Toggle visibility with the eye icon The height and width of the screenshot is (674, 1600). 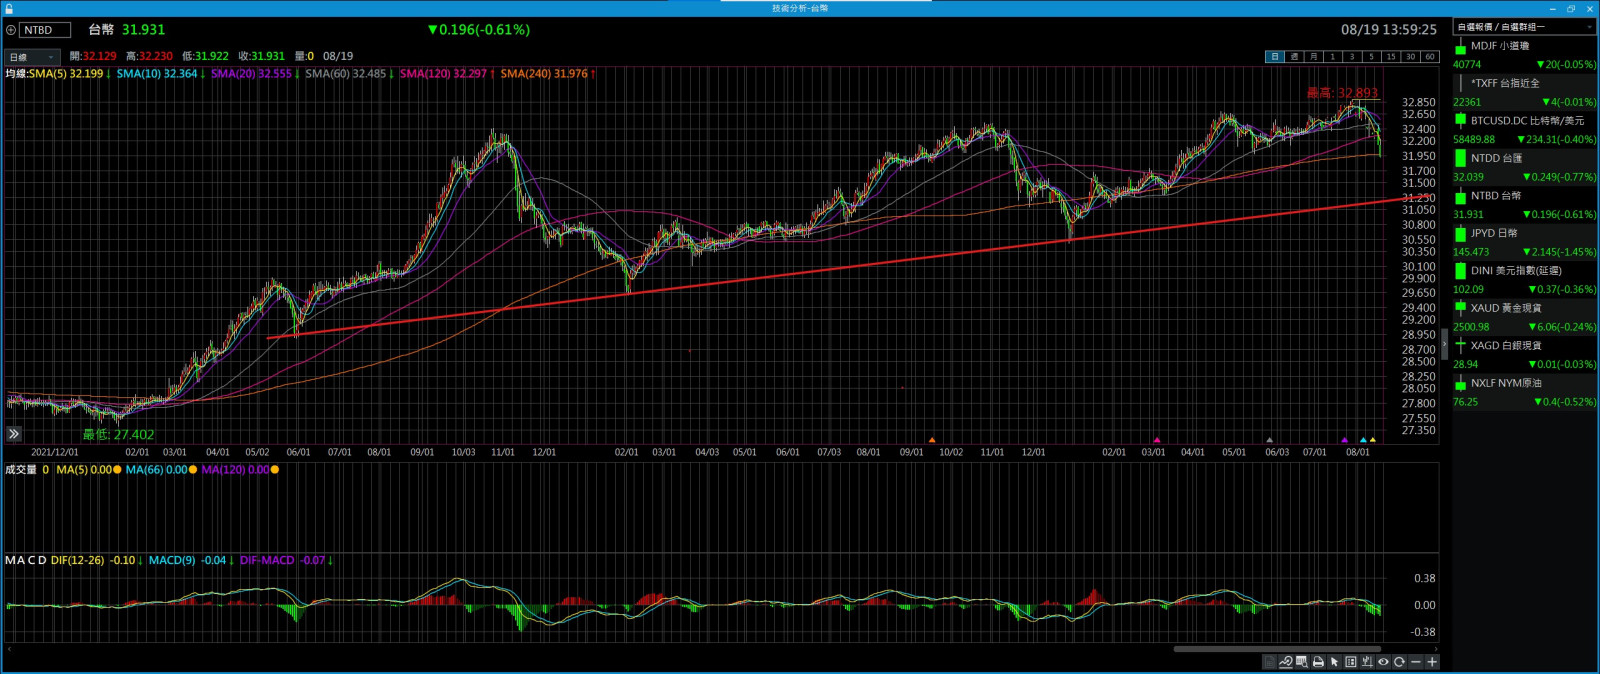pos(1383,662)
